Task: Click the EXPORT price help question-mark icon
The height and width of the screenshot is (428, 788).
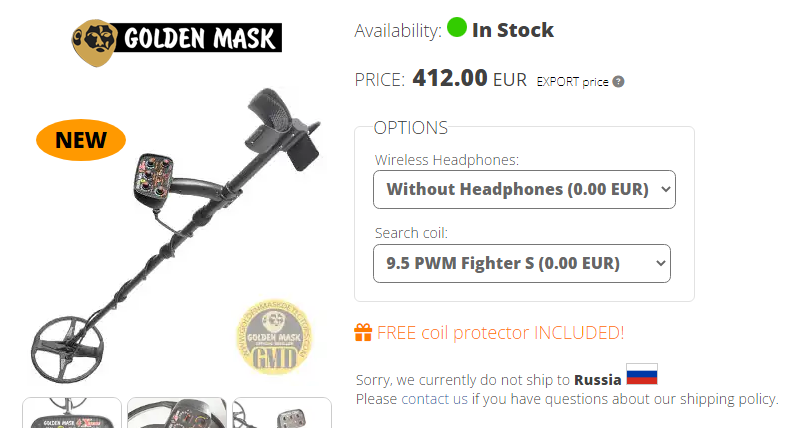Action: [619, 81]
